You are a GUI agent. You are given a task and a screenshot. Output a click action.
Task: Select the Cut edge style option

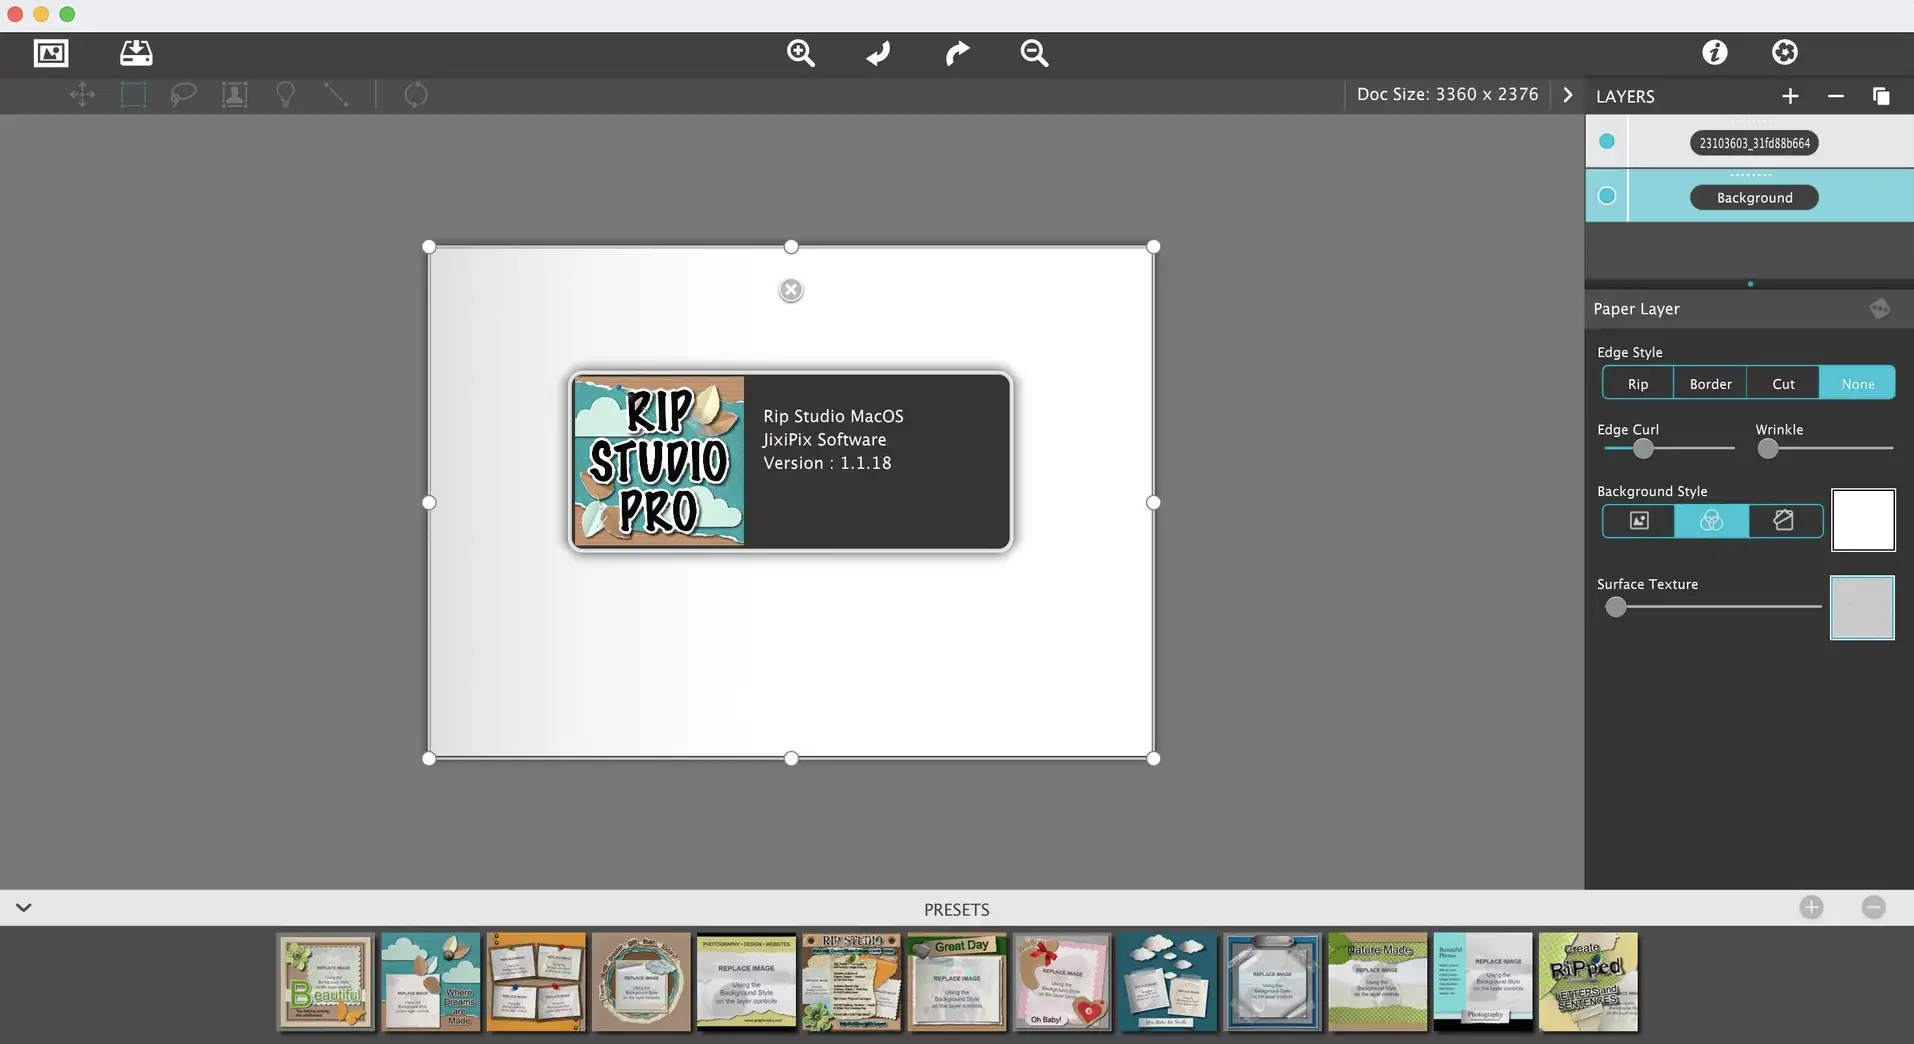1783,383
